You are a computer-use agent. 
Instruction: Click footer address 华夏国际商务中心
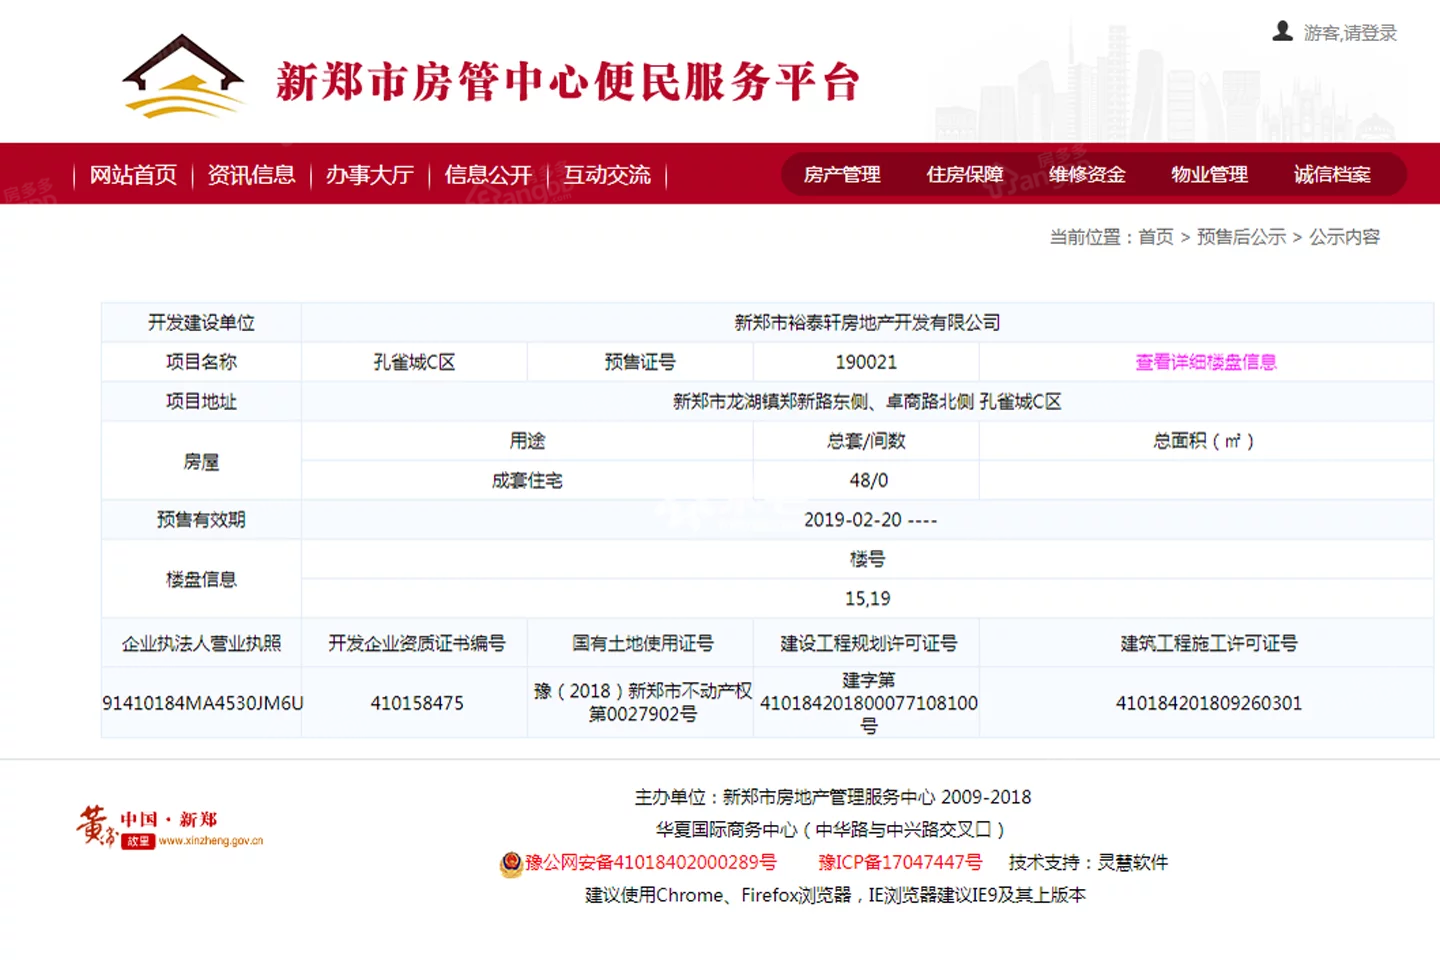(830, 830)
